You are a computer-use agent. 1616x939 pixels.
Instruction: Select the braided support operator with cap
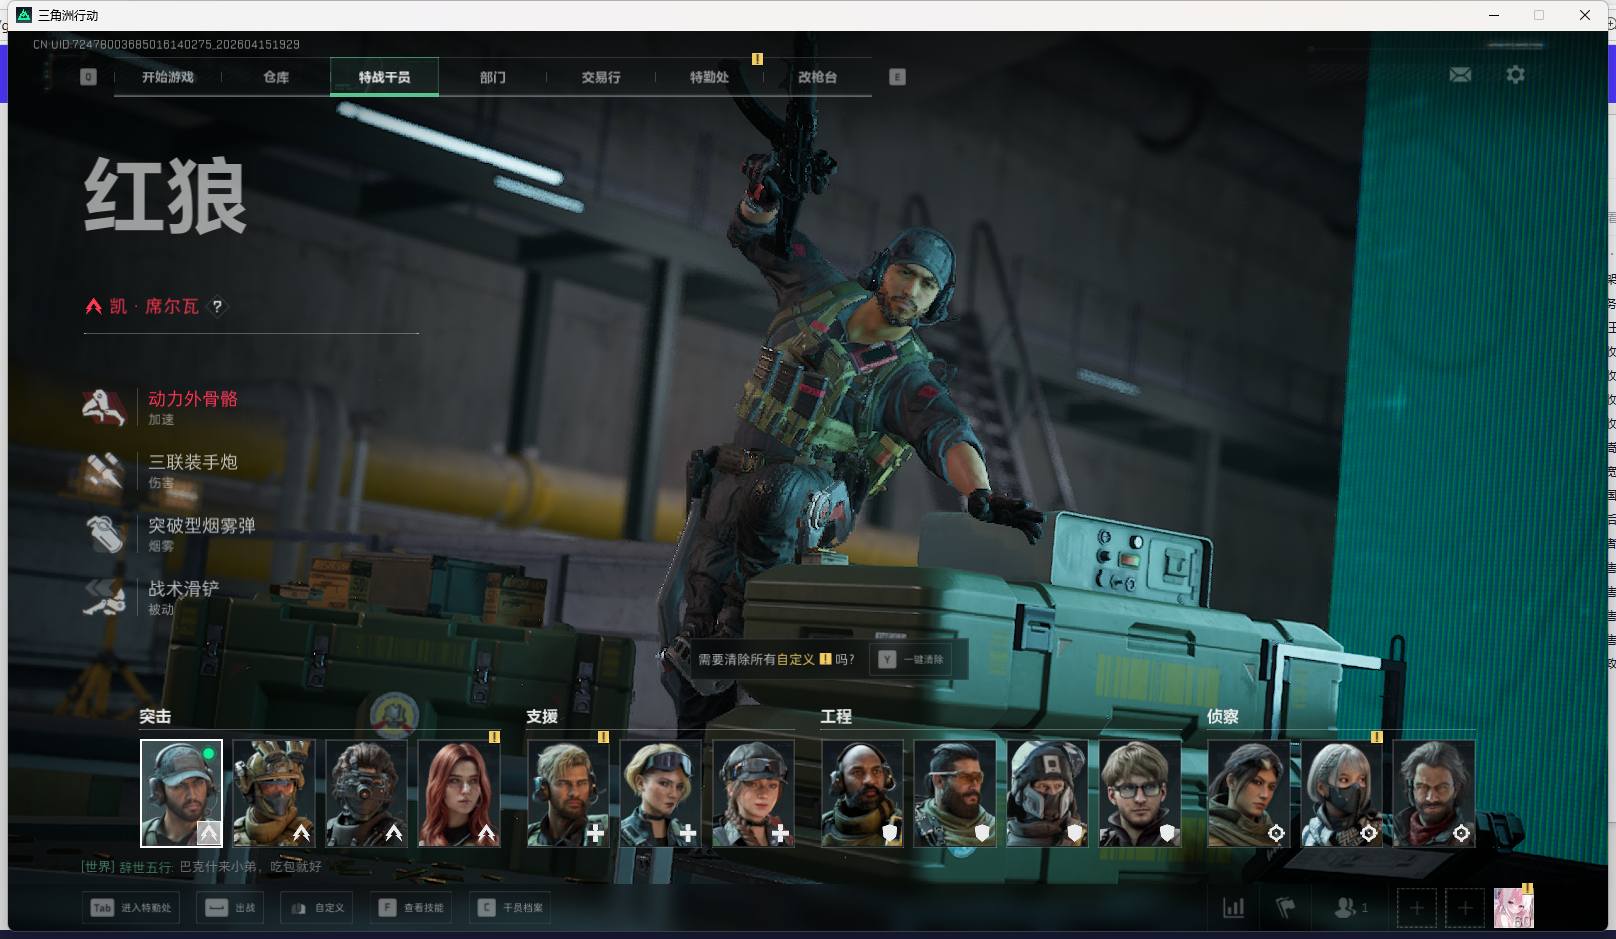[753, 793]
